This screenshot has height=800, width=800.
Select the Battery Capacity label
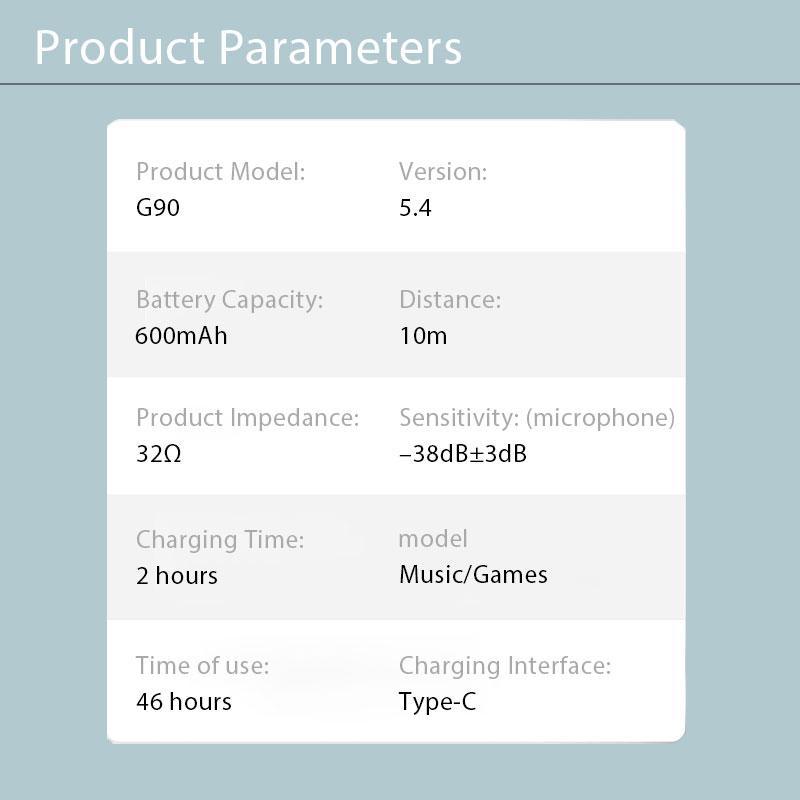(230, 300)
